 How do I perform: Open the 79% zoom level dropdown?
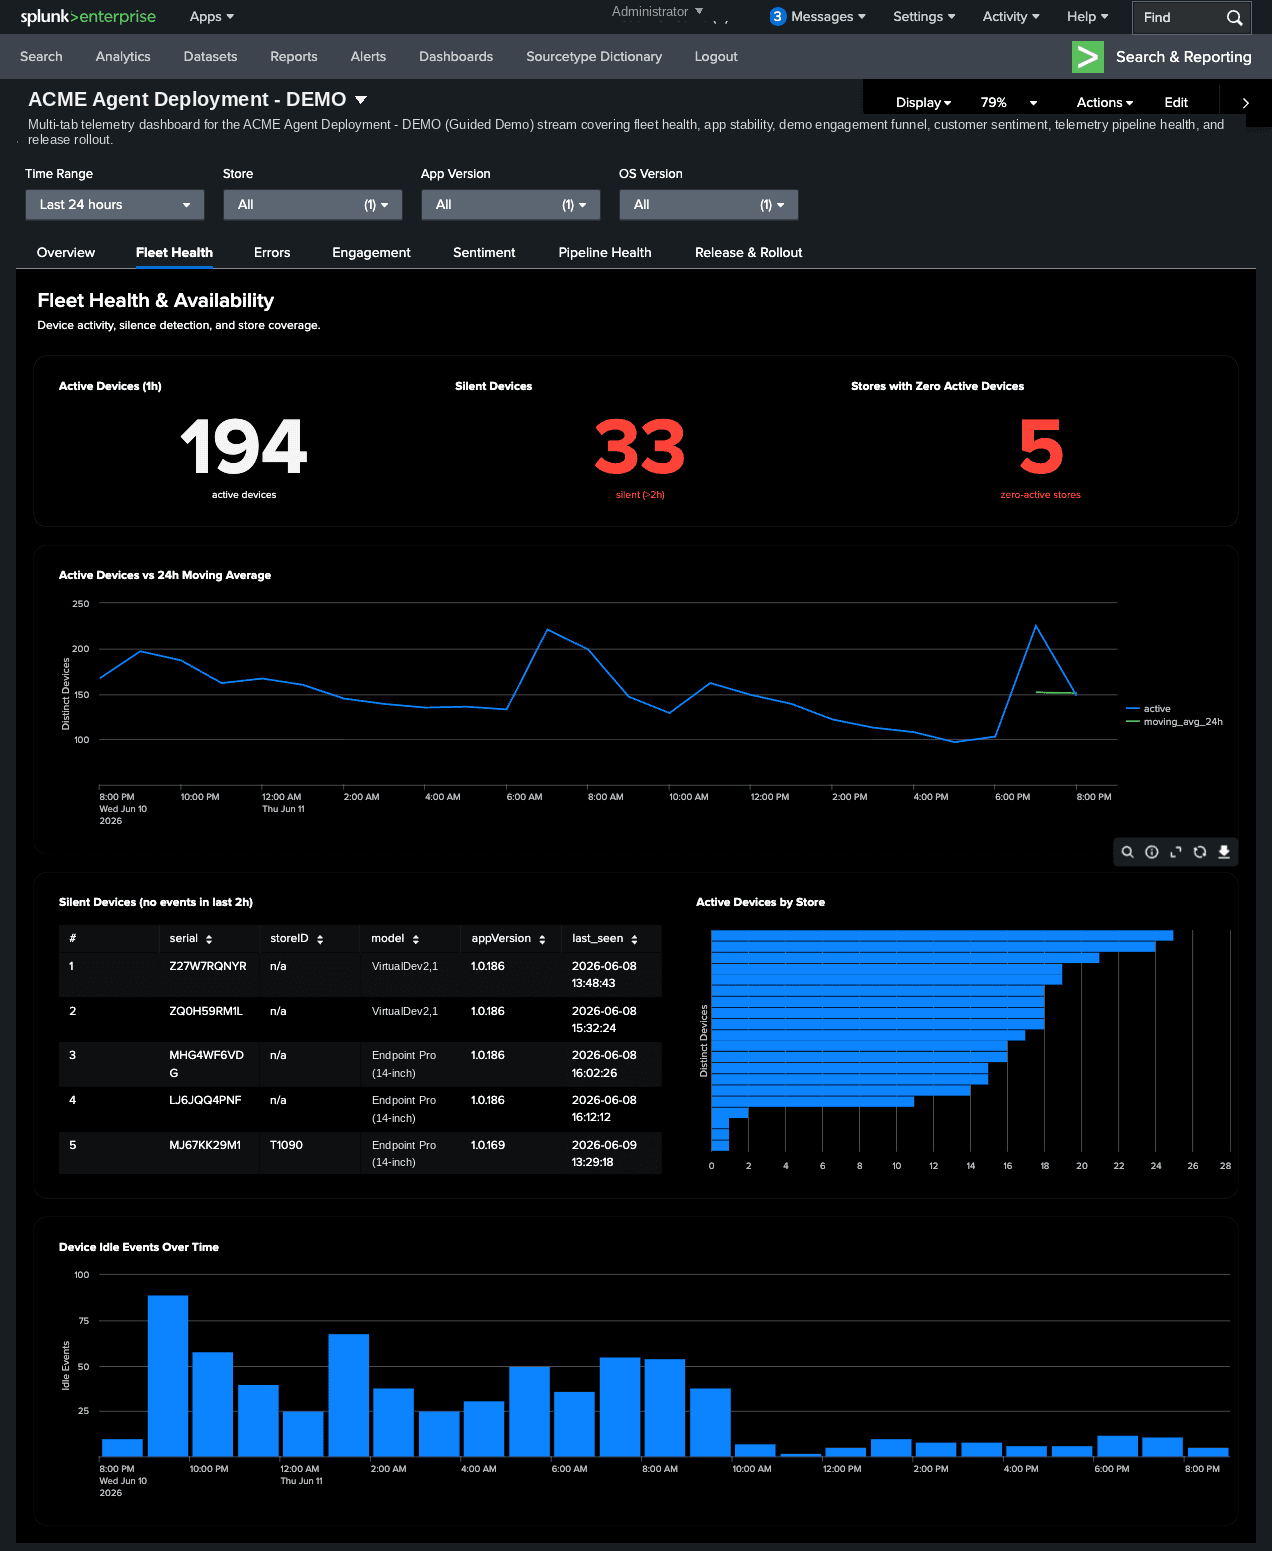1008,103
